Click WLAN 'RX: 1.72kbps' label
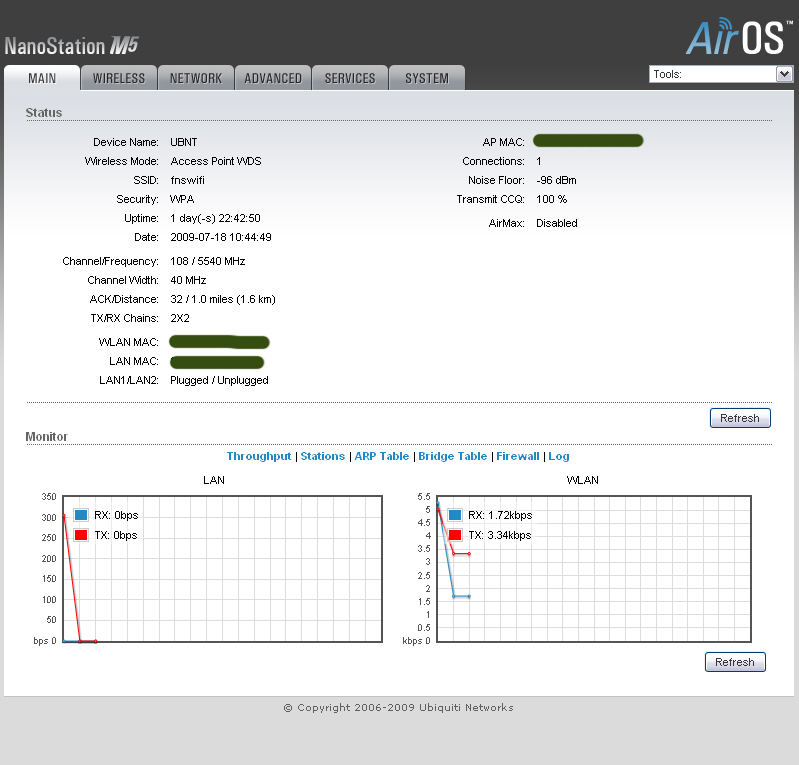The width and height of the screenshot is (799, 765). [x=500, y=515]
